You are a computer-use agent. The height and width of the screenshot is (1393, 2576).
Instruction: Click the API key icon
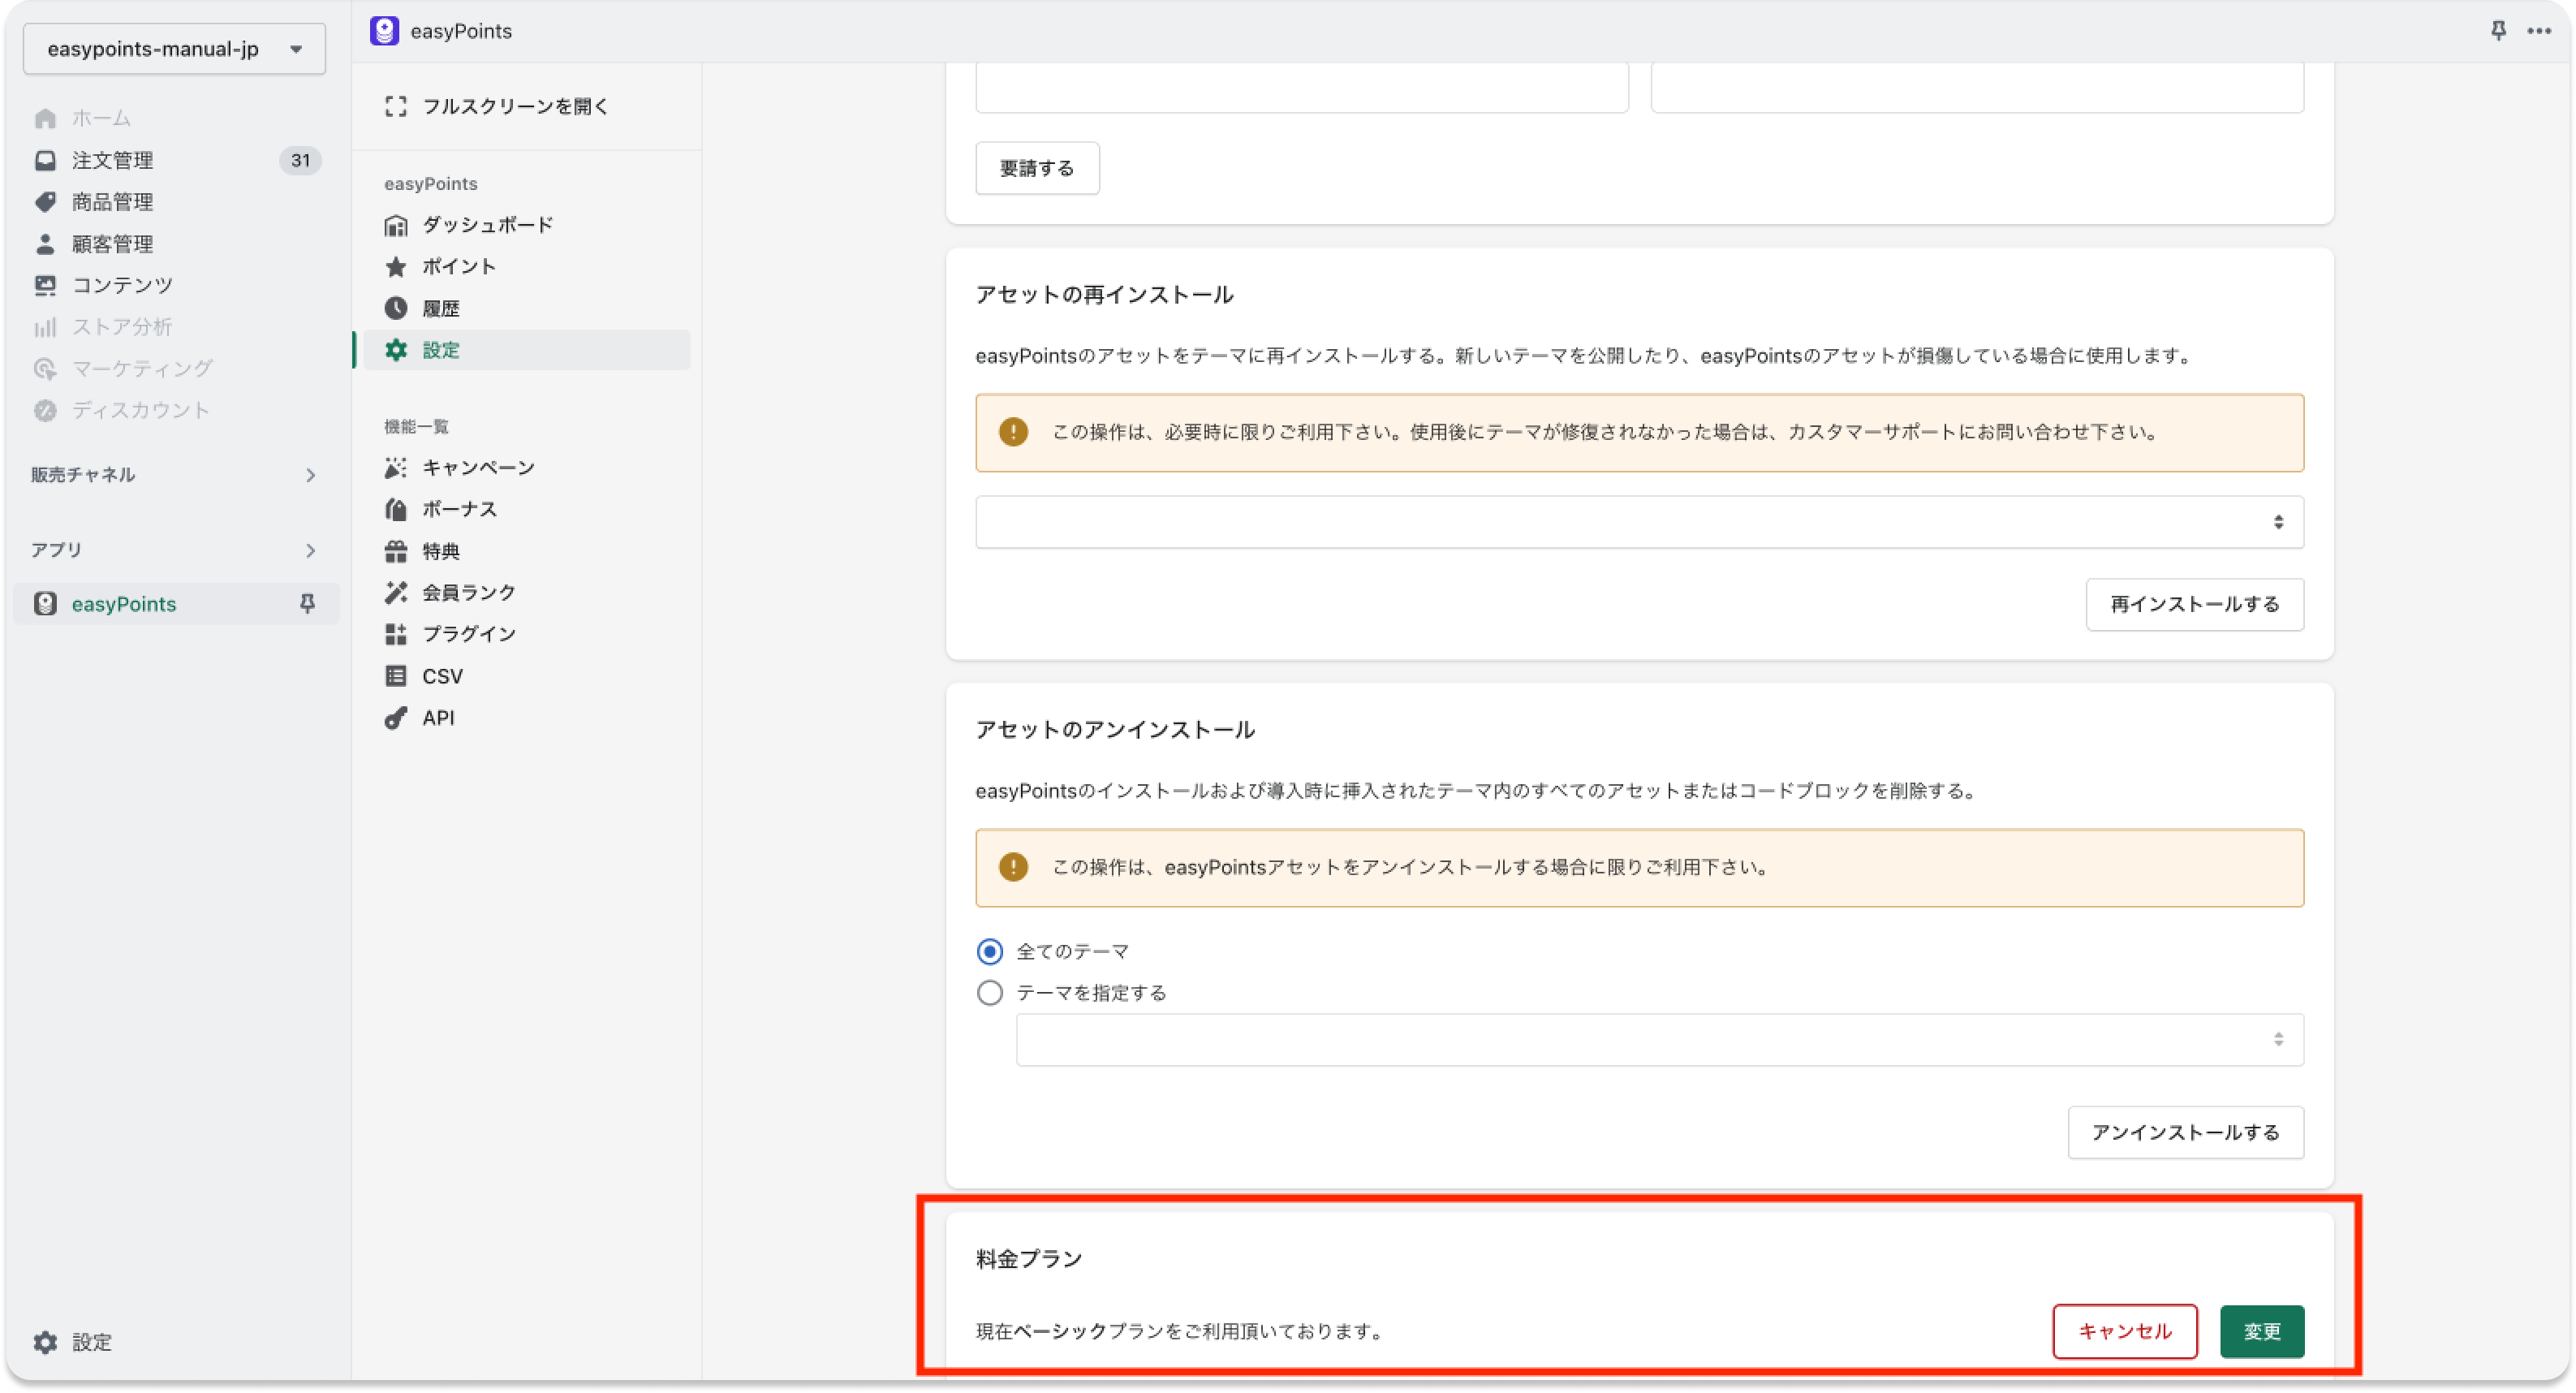point(396,717)
